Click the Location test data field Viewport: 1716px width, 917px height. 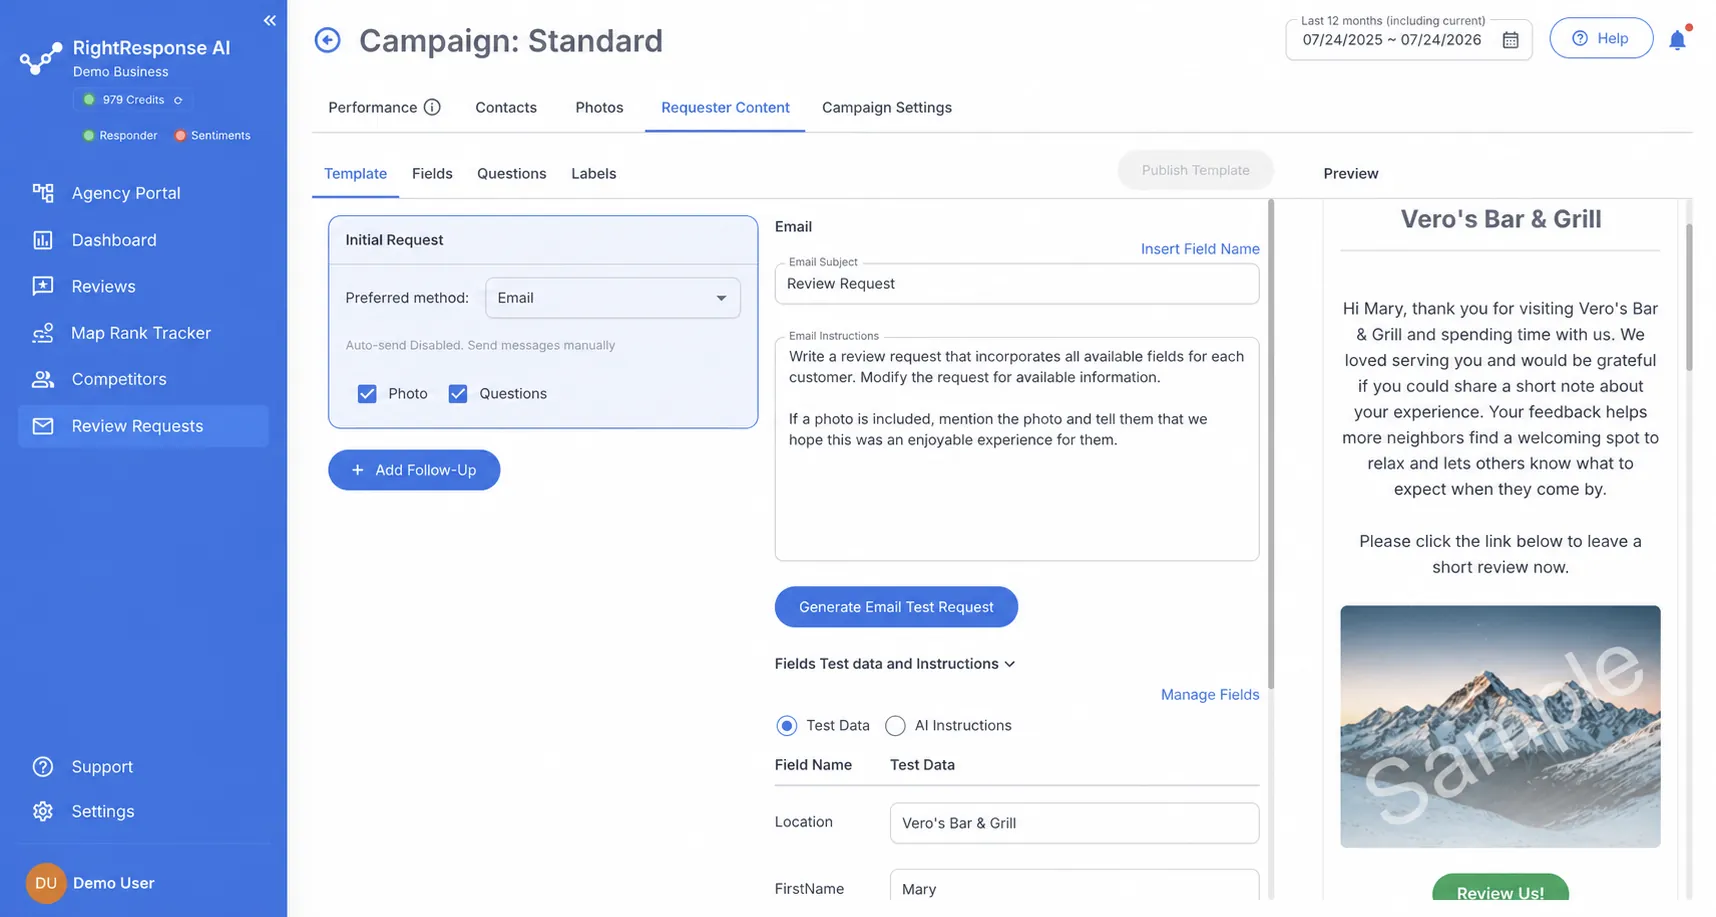coord(1074,823)
